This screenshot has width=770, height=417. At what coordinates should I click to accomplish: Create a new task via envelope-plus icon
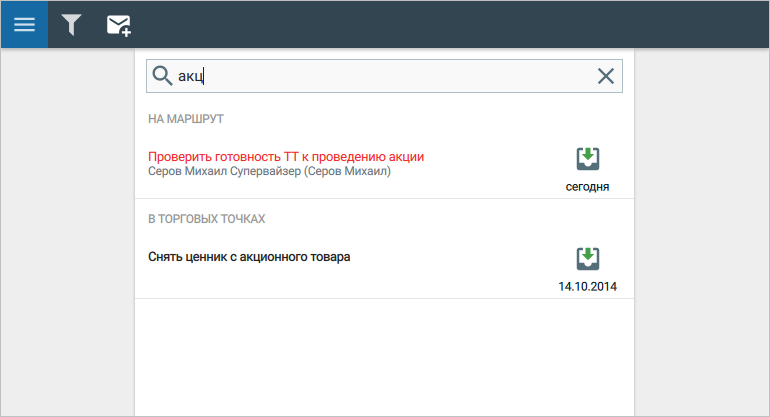(x=119, y=25)
